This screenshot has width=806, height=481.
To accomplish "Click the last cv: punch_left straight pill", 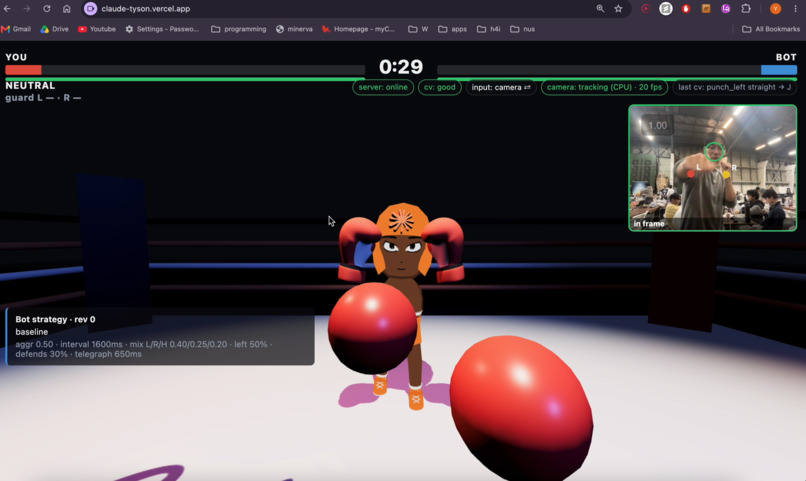I will tap(735, 87).
